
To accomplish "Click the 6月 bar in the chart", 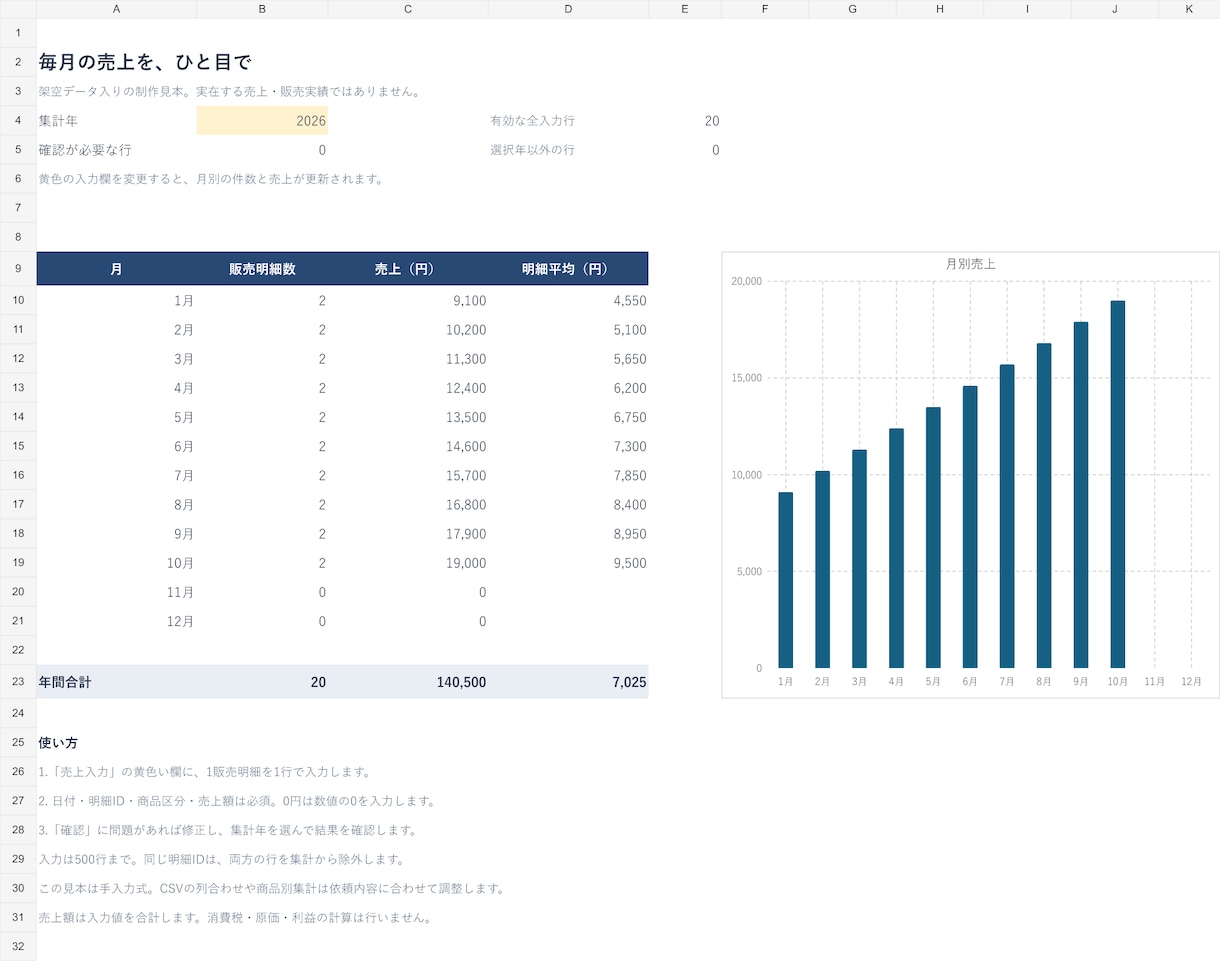I will [970, 527].
